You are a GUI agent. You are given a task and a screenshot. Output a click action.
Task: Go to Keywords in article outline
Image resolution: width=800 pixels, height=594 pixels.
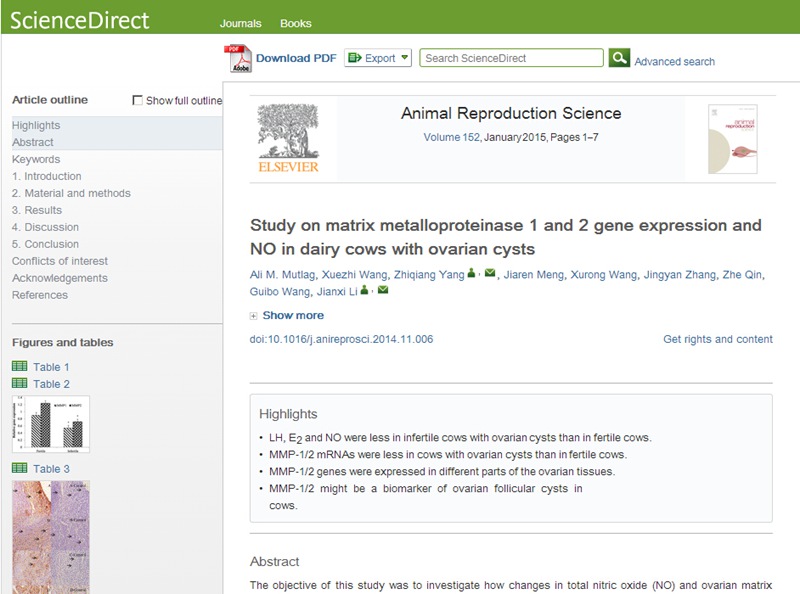point(36,159)
